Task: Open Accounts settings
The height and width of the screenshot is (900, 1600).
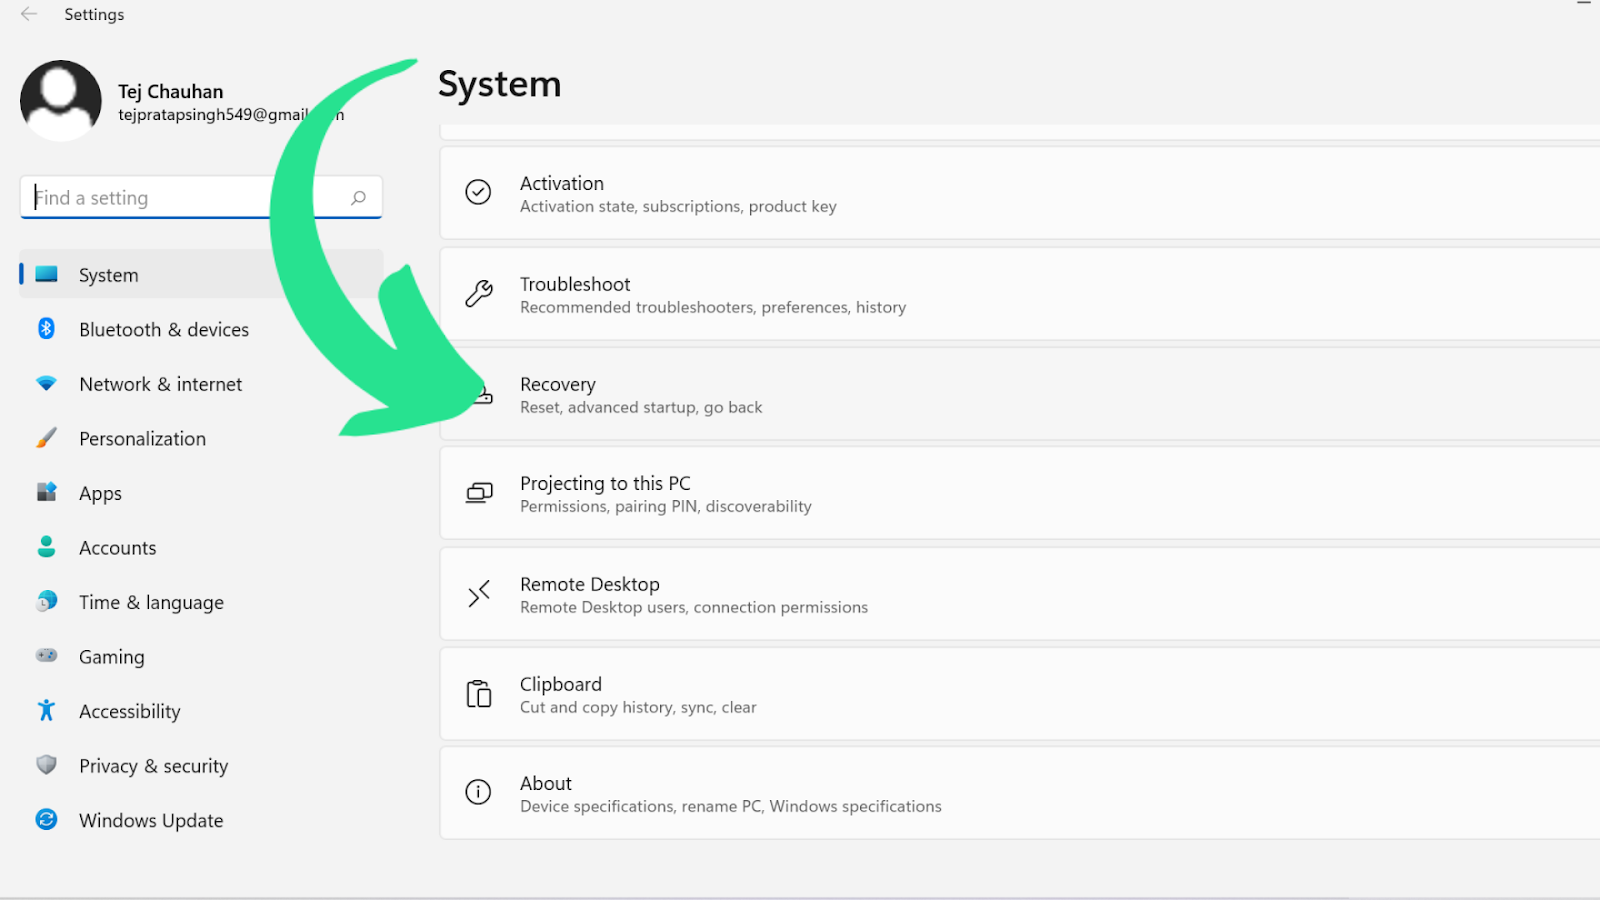Action: [201, 547]
